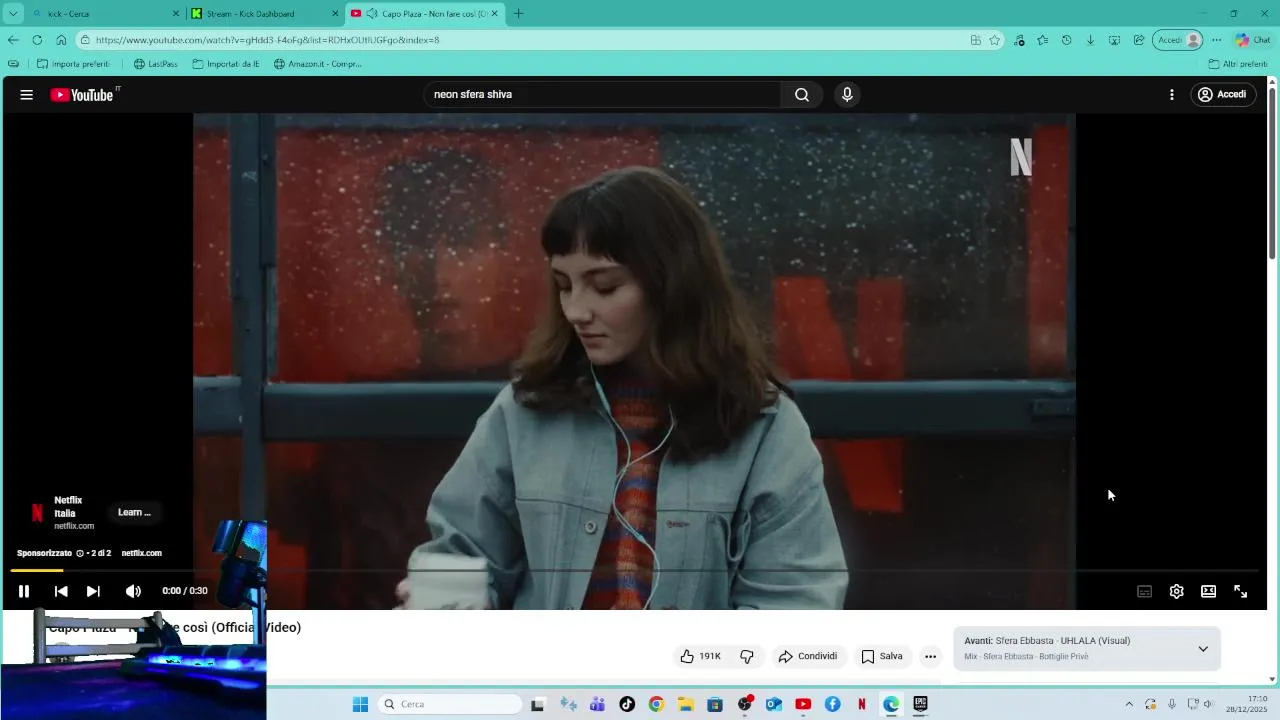The width and height of the screenshot is (1280, 720).
Task: Open Copilot Chat in Edge
Action: [1253, 40]
